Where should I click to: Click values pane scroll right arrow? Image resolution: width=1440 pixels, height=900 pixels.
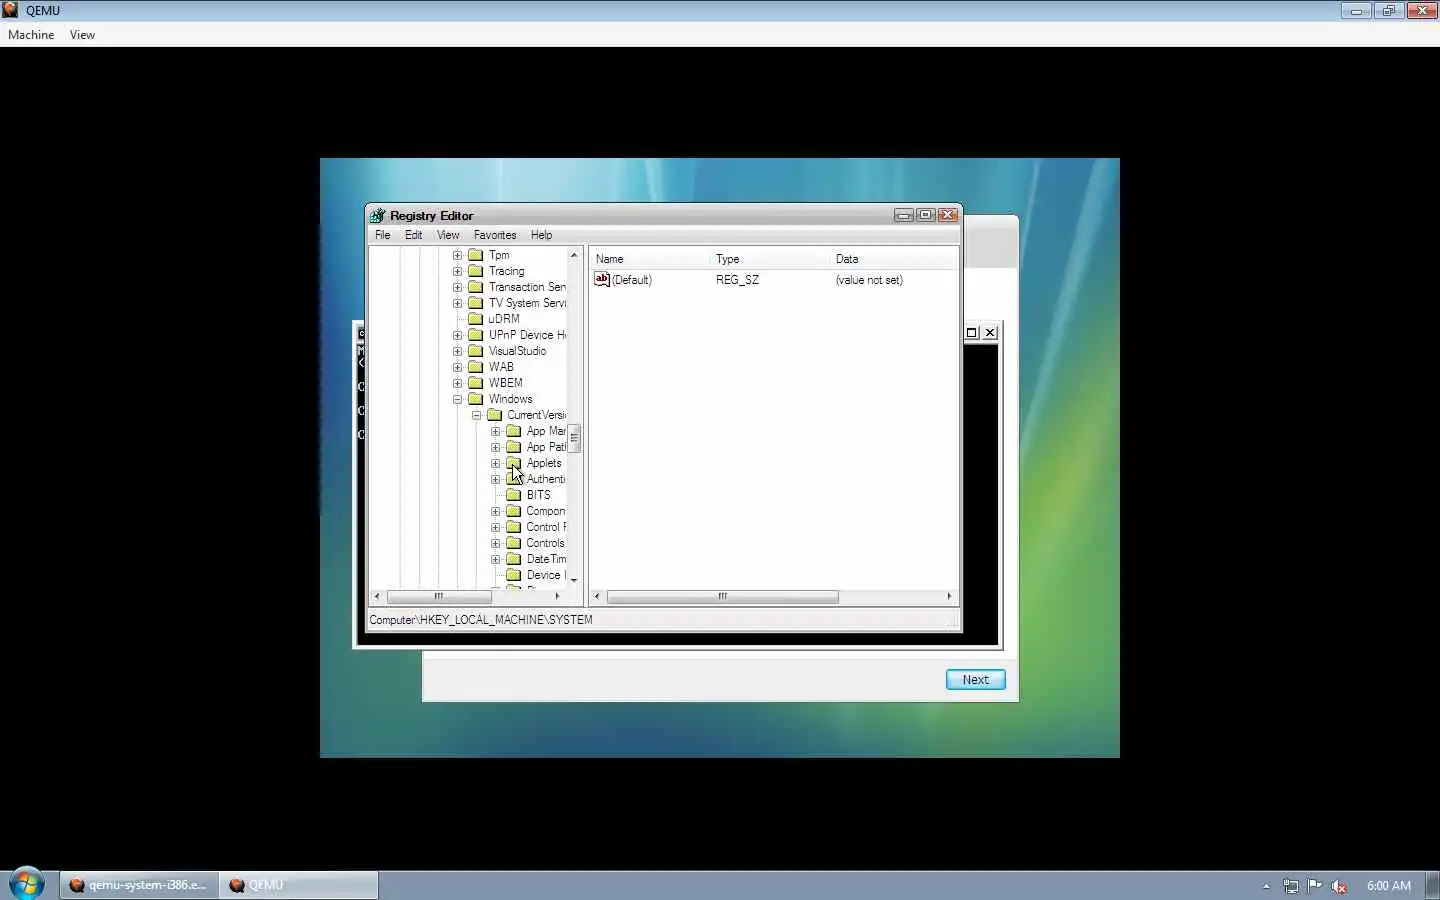[949, 596]
